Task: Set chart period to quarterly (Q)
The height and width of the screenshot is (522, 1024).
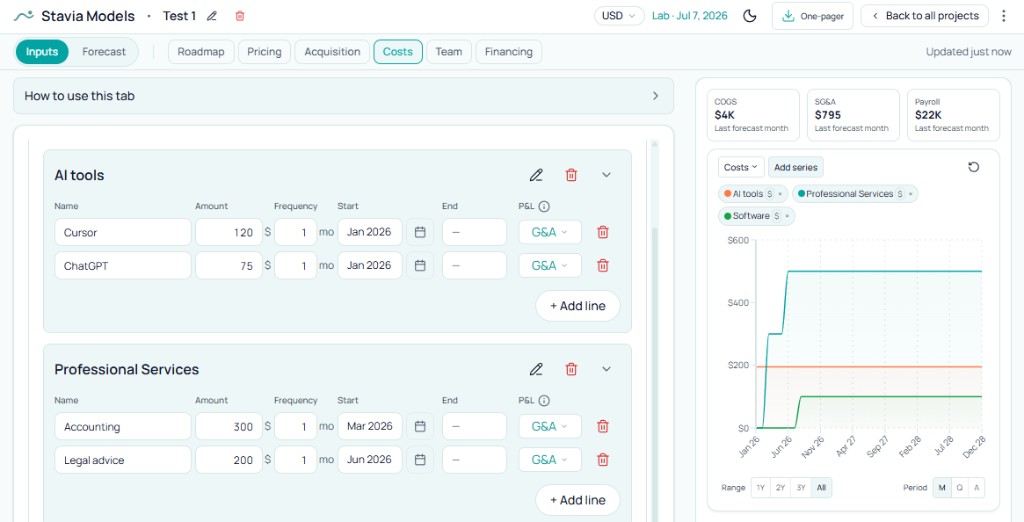Action: click(959, 488)
